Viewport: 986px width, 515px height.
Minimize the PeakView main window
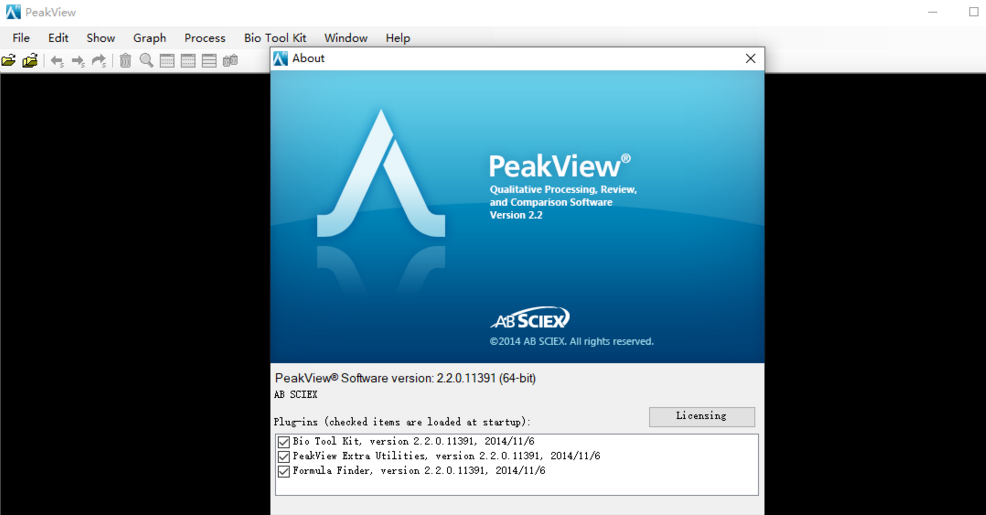click(x=933, y=12)
